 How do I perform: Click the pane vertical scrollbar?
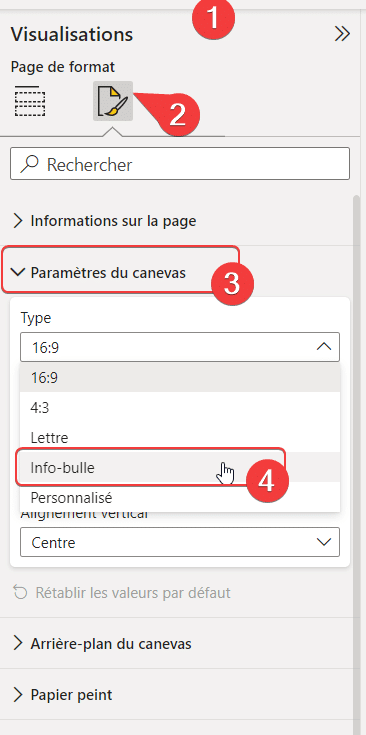point(356,464)
